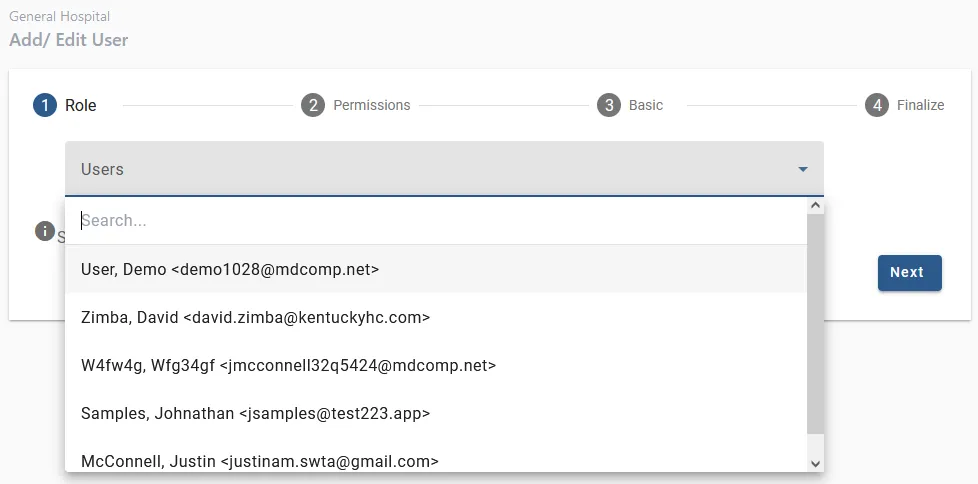Image resolution: width=978 pixels, height=484 pixels.
Task: Click the step 2 Permissions circle icon
Action: point(313,105)
